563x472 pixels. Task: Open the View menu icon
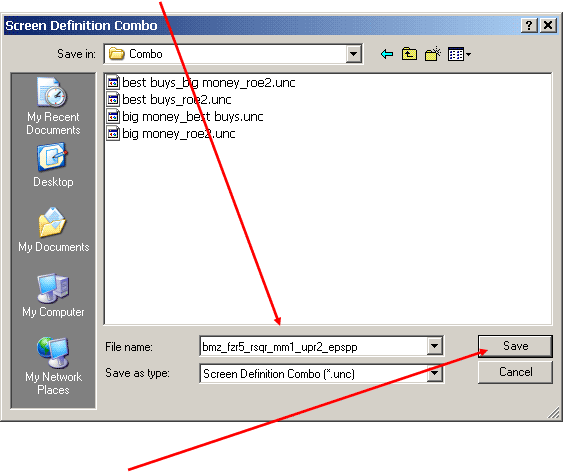coord(459,55)
